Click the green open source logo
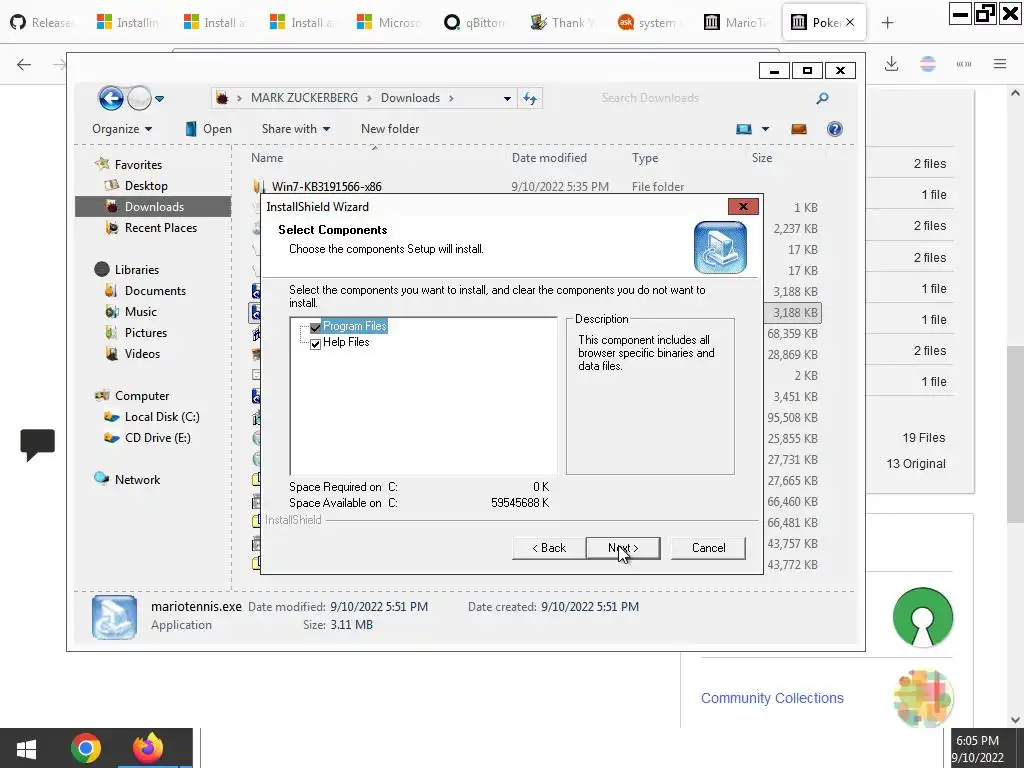This screenshot has height=768, width=1024. [x=922, y=617]
